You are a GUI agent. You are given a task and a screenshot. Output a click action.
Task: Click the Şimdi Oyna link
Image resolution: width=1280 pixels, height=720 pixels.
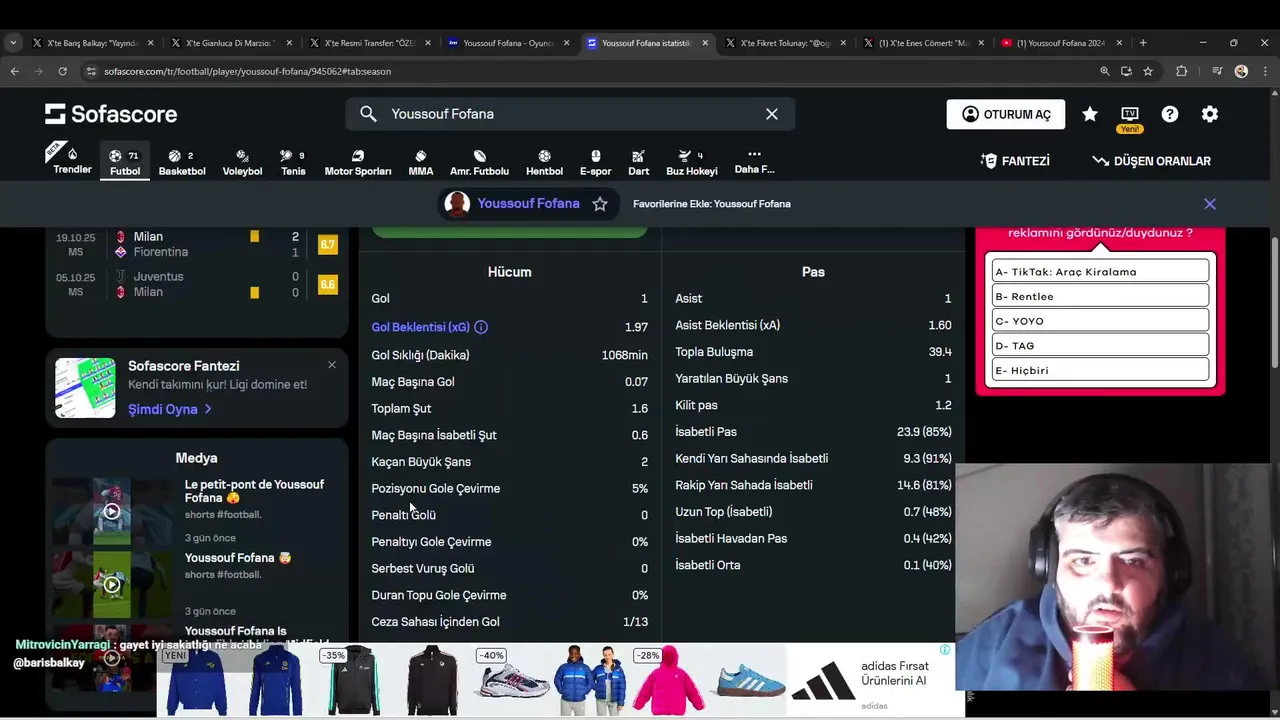(x=170, y=409)
